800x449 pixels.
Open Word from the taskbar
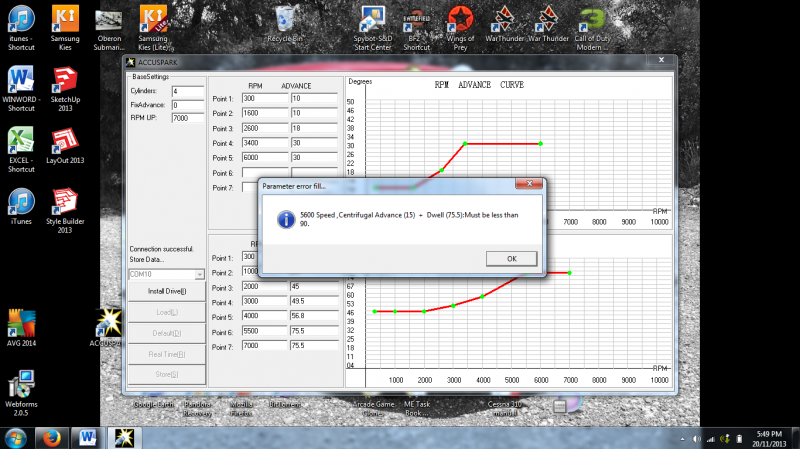pos(87,438)
